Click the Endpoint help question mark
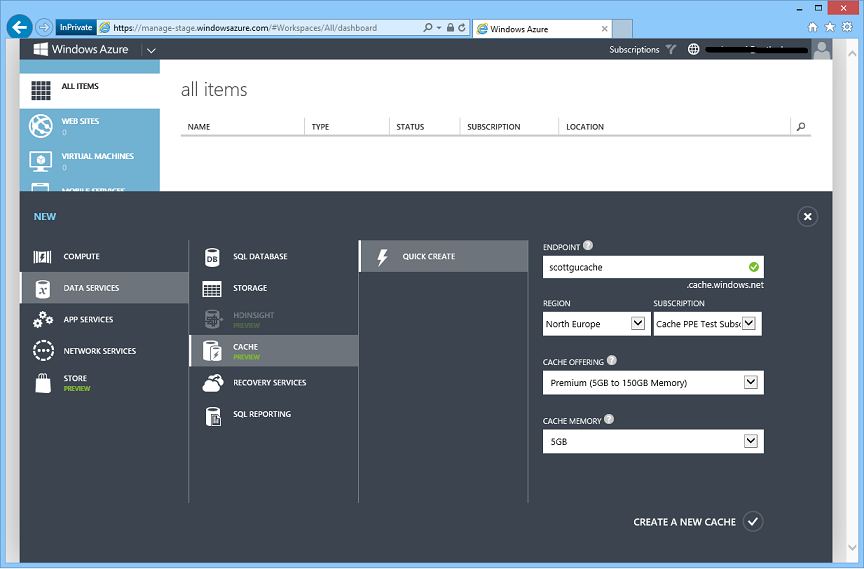 pos(588,246)
